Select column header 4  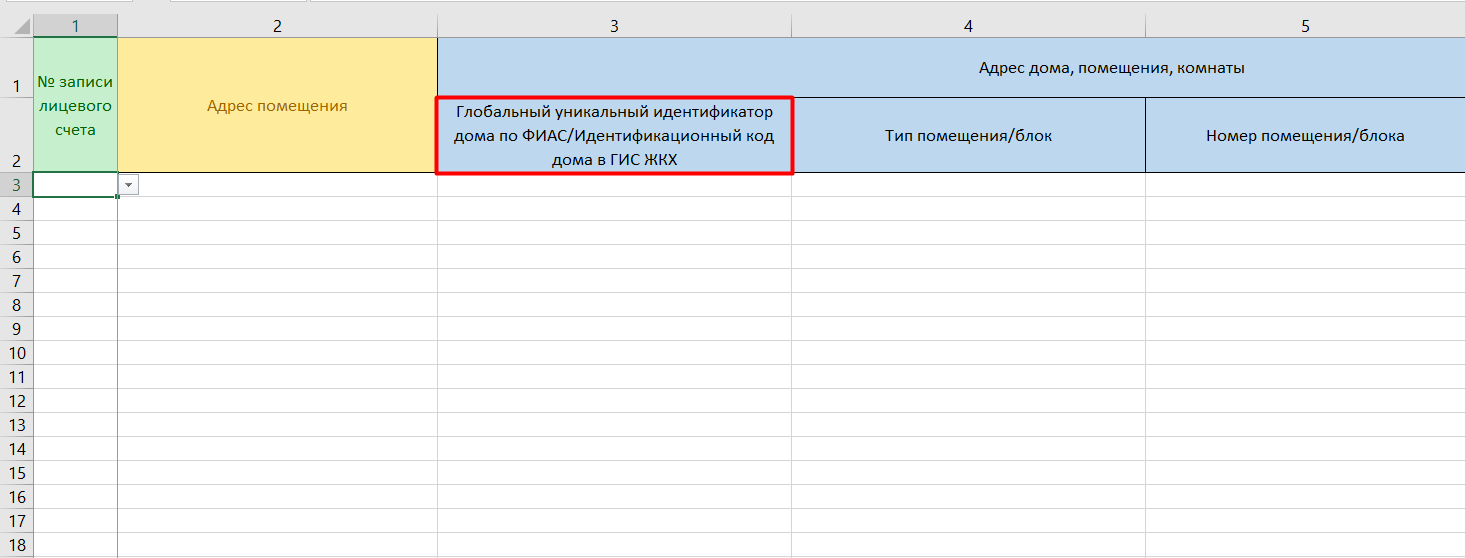pos(968,26)
